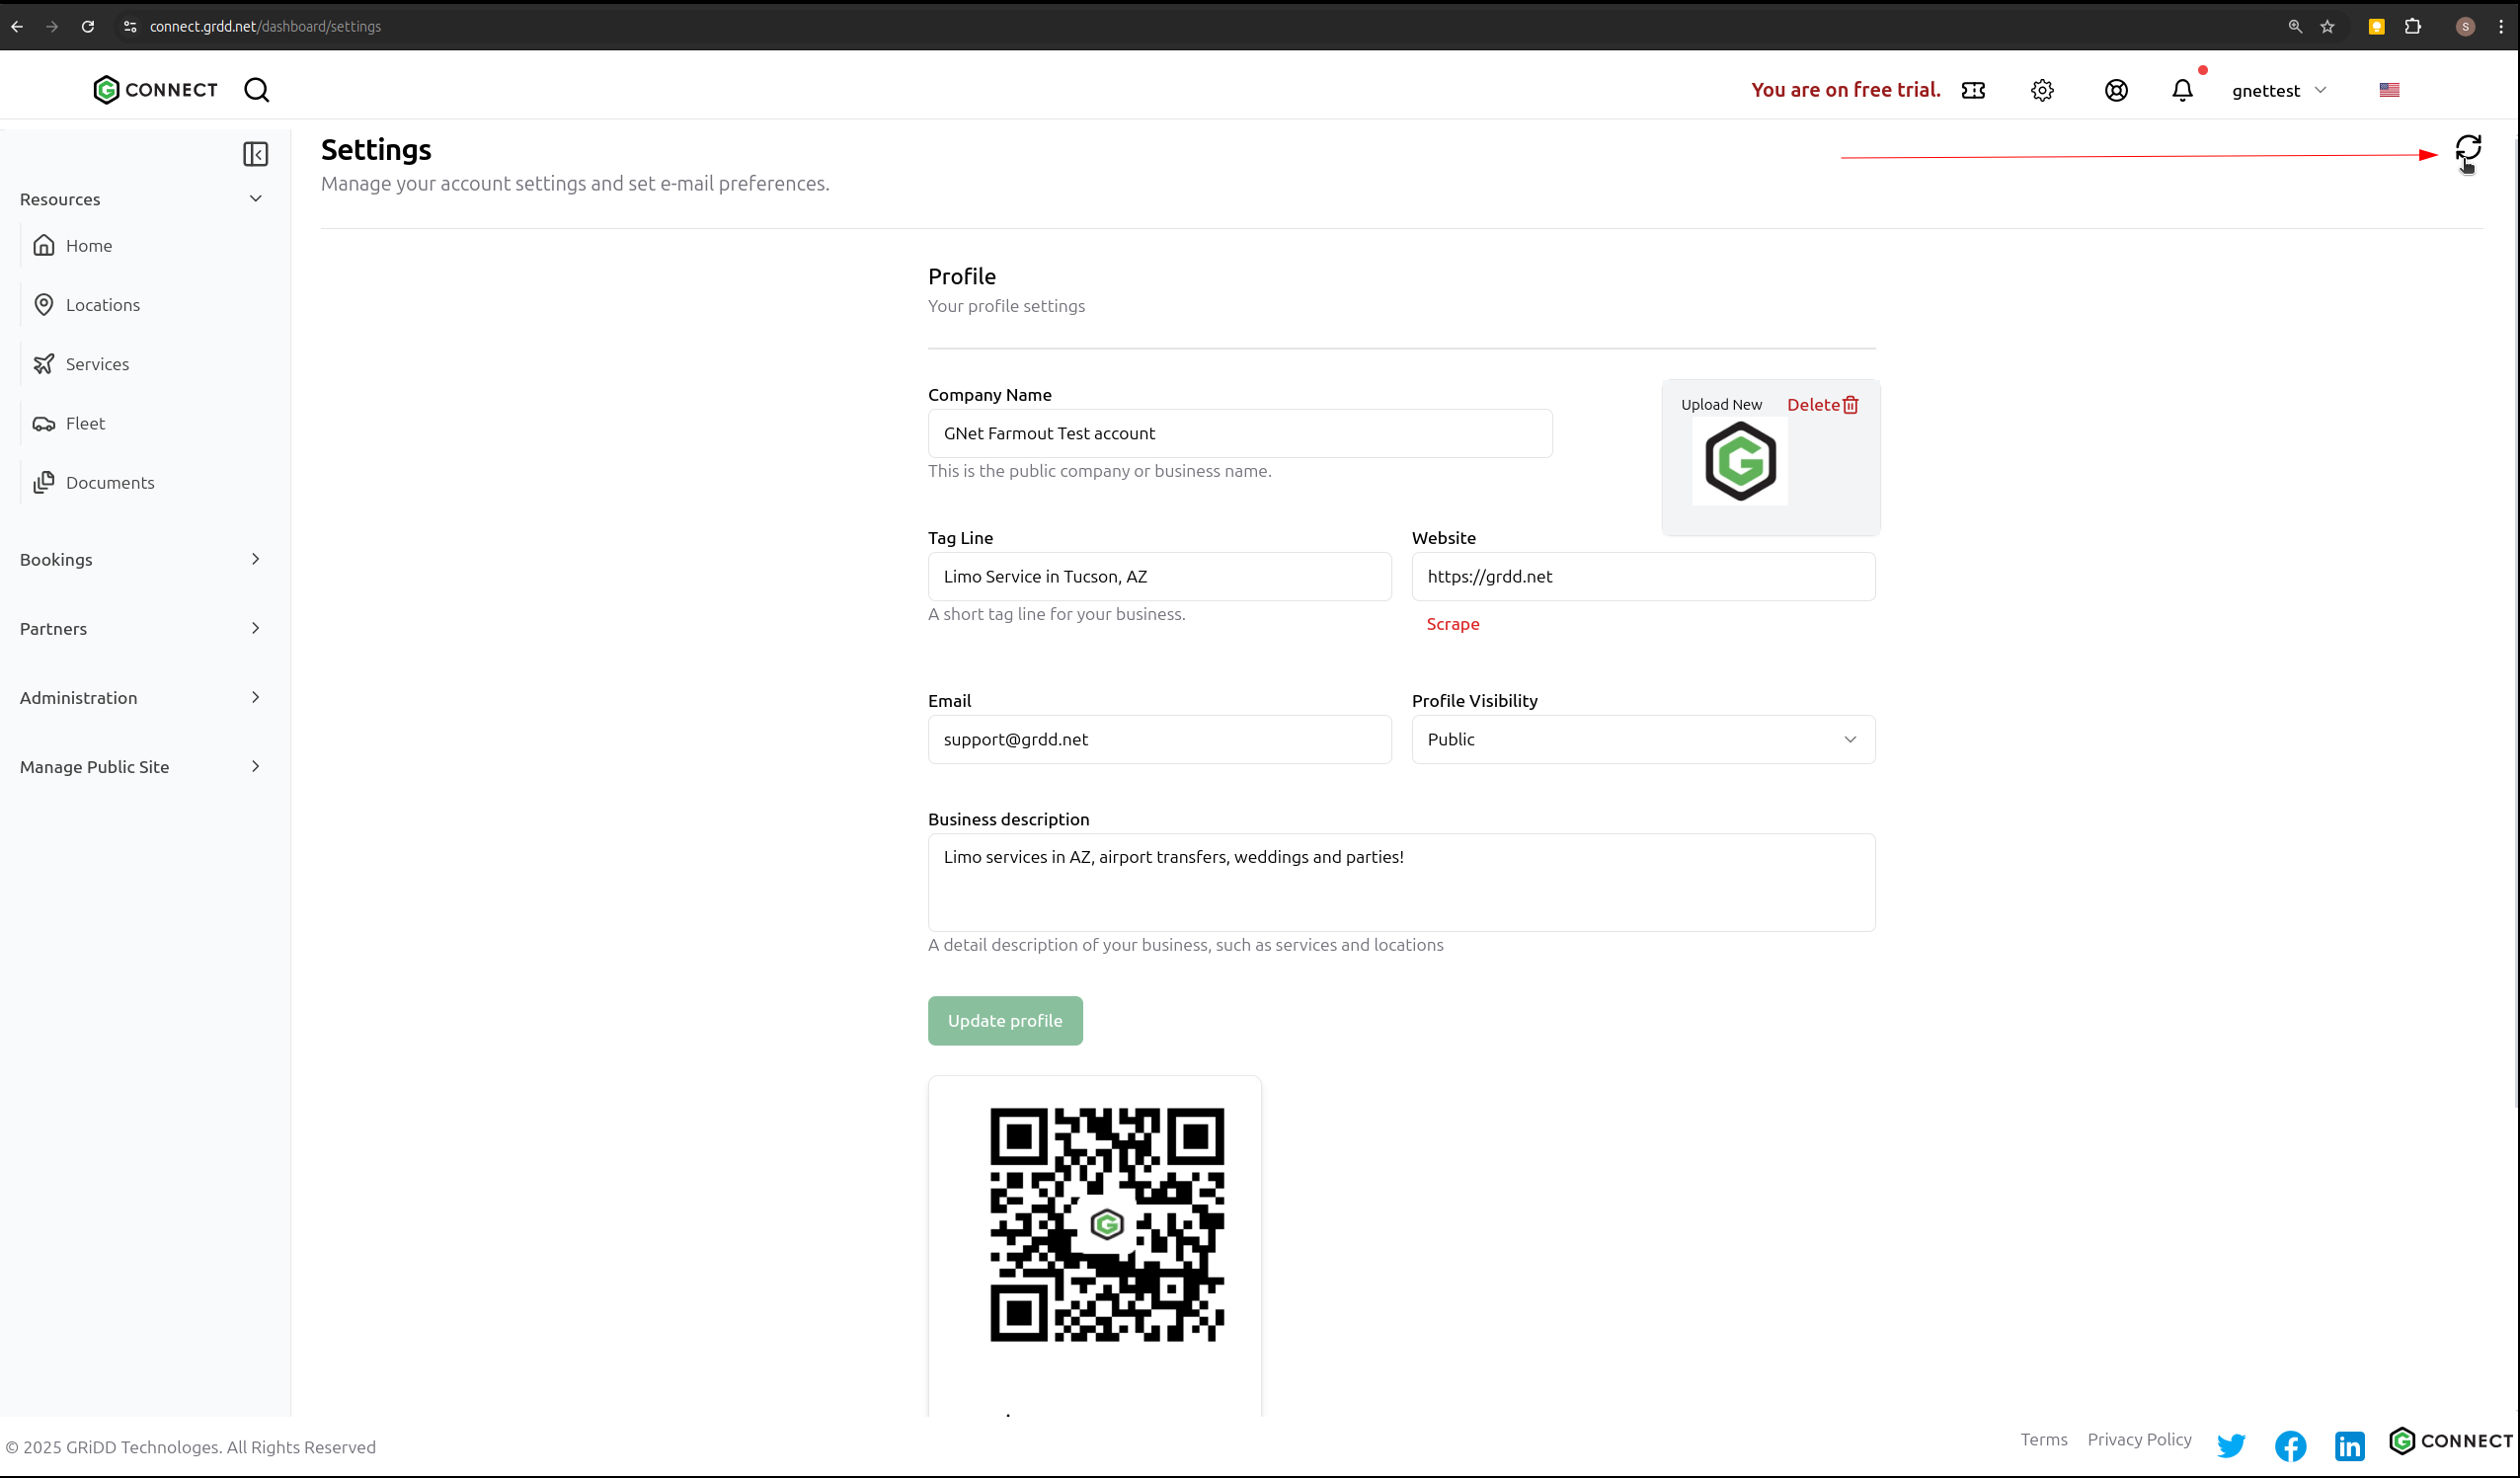This screenshot has width=2520, height=1478.
Task: Click the Delete trash icon for logo
Action: [1850, 405]
